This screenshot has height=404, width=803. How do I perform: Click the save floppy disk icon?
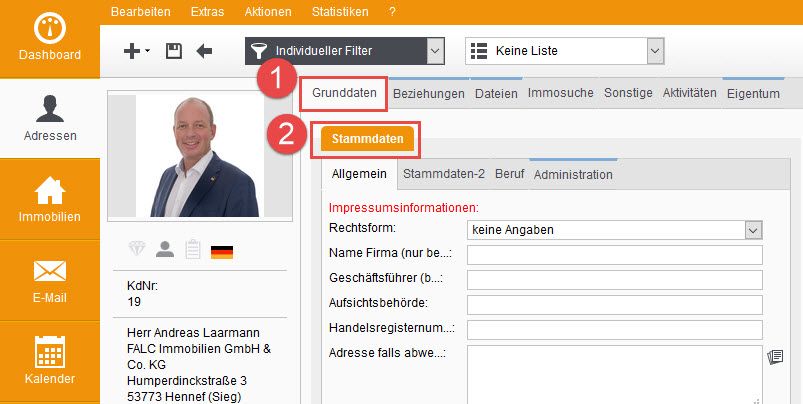point(173,51)
